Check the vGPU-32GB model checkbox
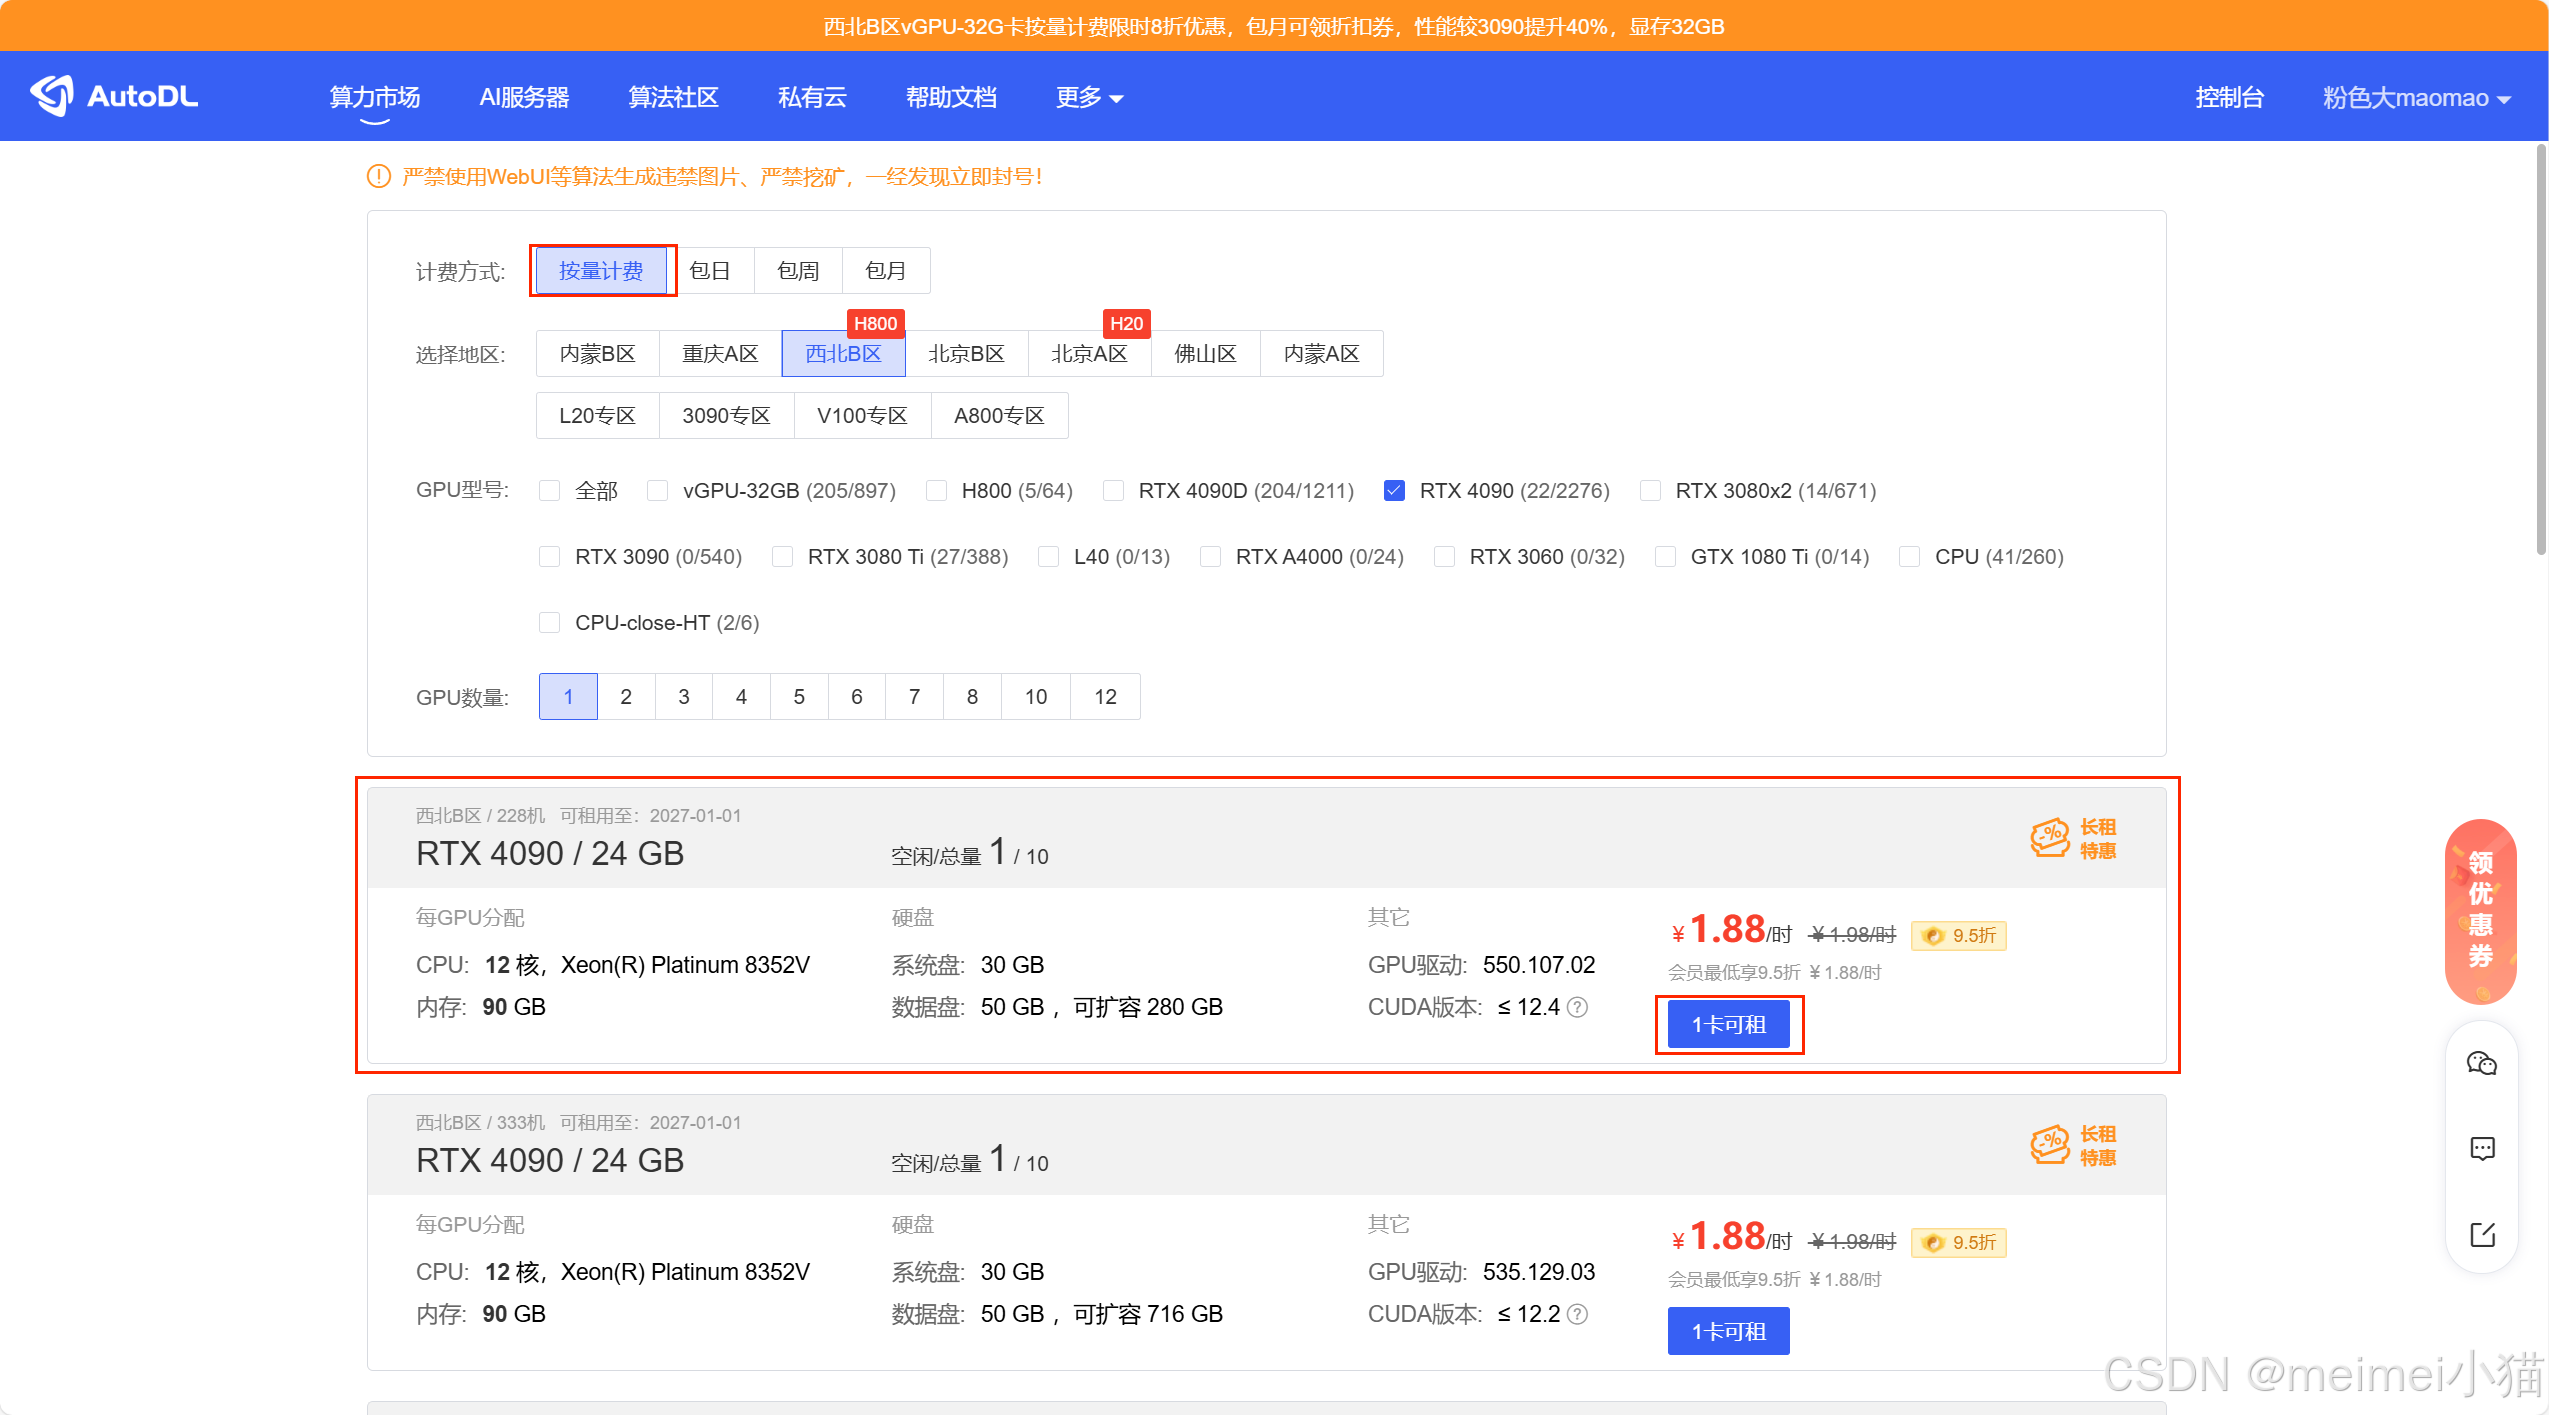The image size is (2549, 1415). pos(657,490)
